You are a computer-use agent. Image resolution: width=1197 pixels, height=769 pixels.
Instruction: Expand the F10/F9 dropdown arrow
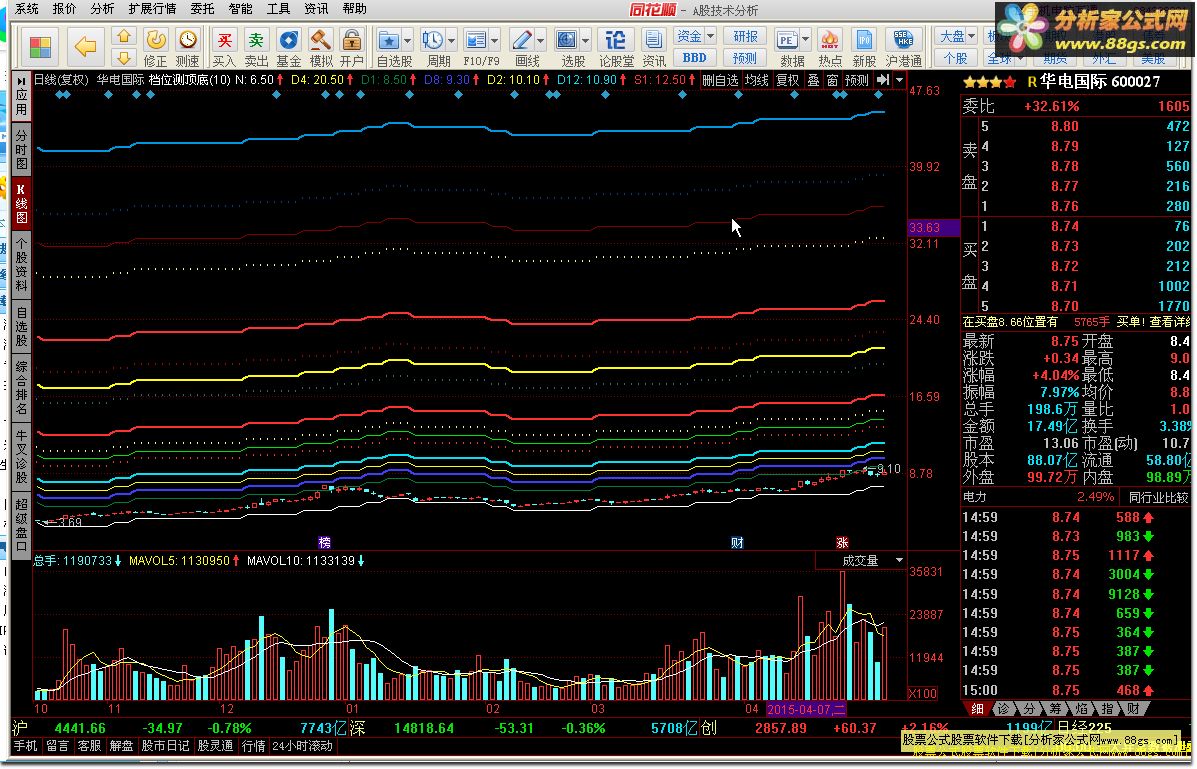(x=495, y=40)
